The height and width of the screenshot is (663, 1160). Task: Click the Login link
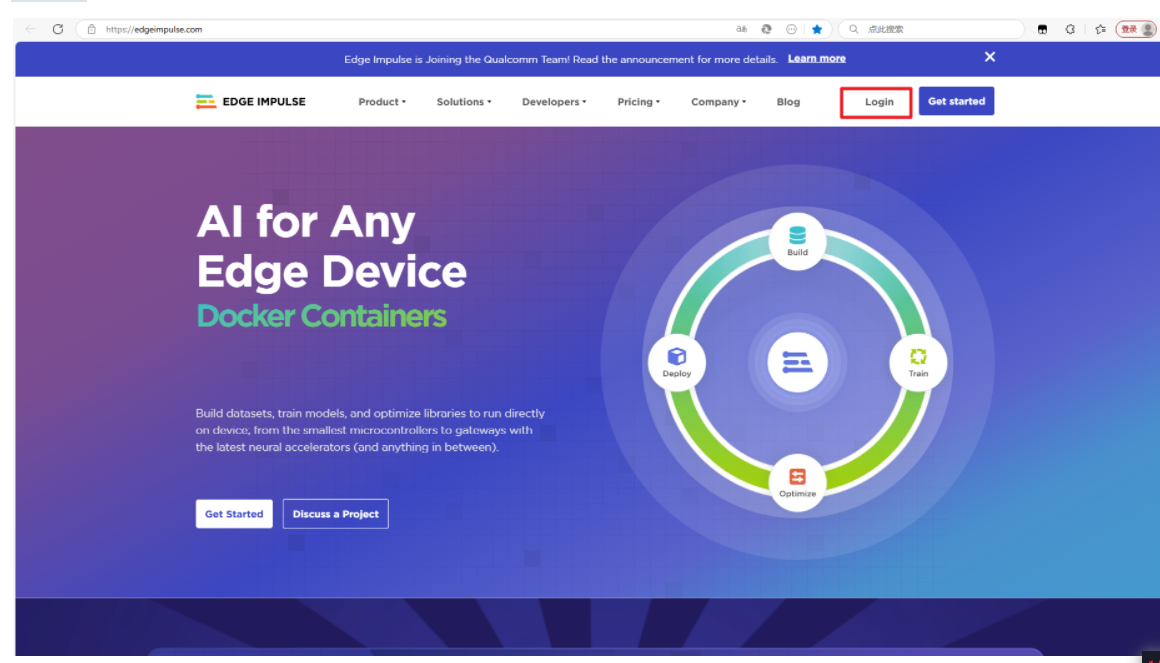879,102
